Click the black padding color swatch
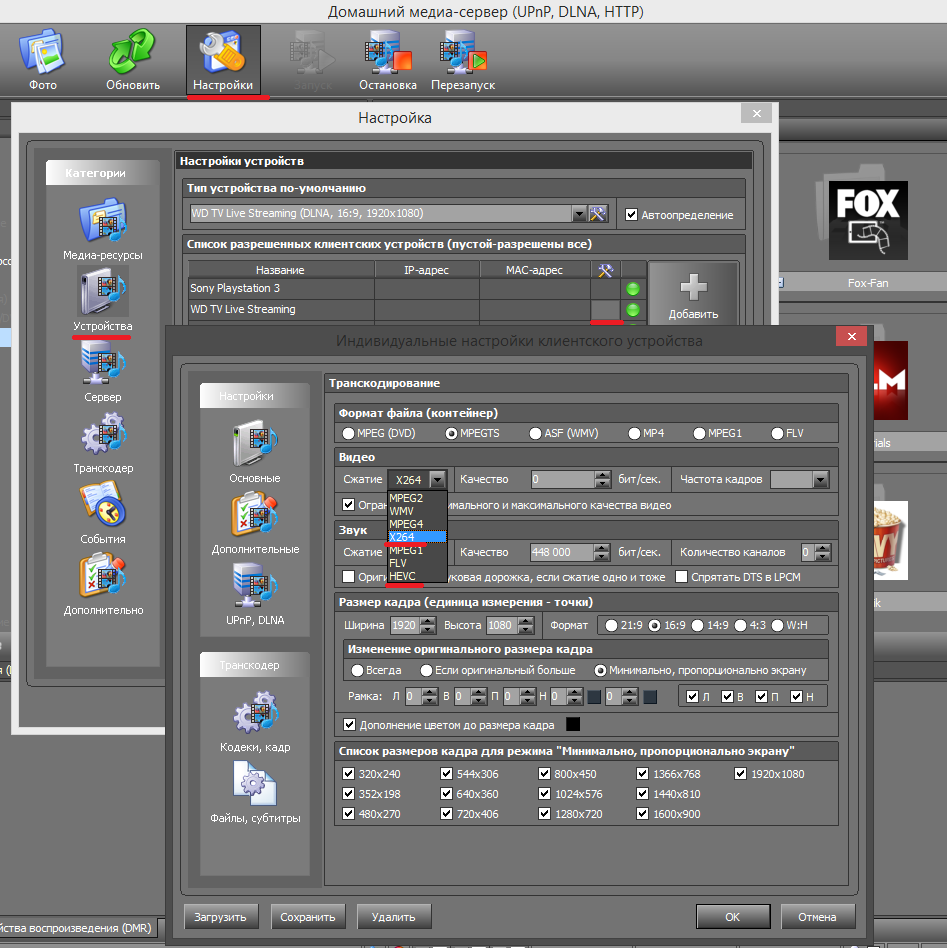The width and height of the screenshot is (947, 948). pyautogui.click(x=573, y=725)
